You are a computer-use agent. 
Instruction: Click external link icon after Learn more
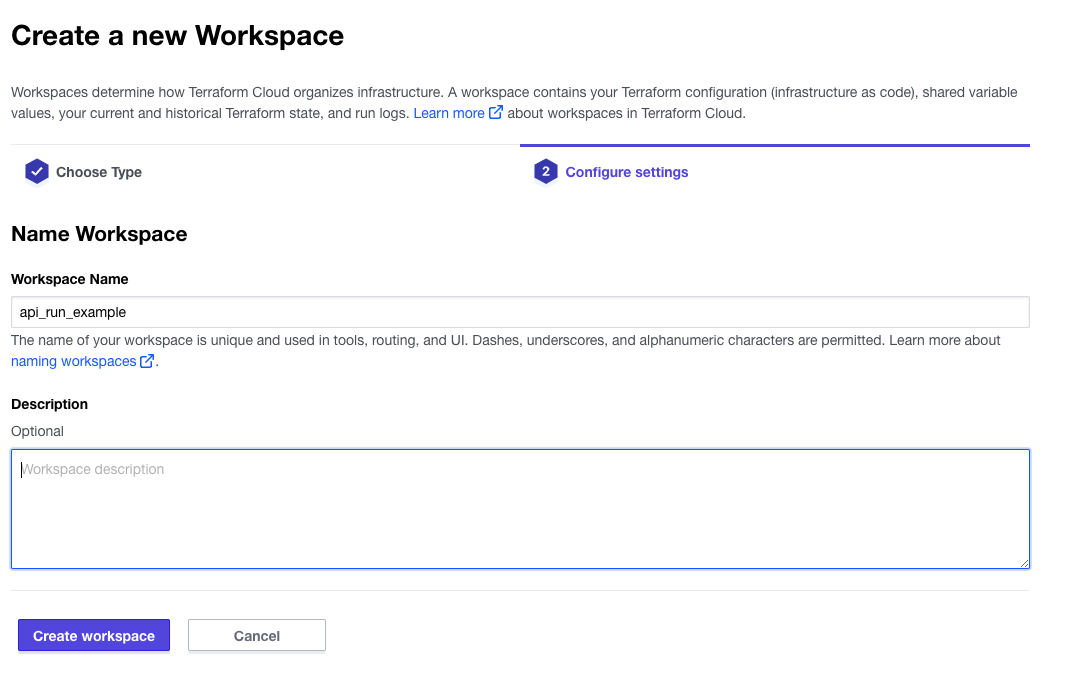click(495, 113)
